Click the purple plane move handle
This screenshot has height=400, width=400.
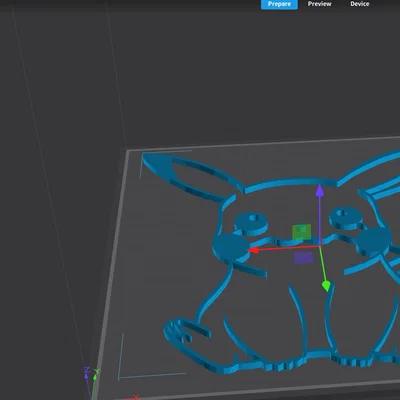[x=303, y=258]
